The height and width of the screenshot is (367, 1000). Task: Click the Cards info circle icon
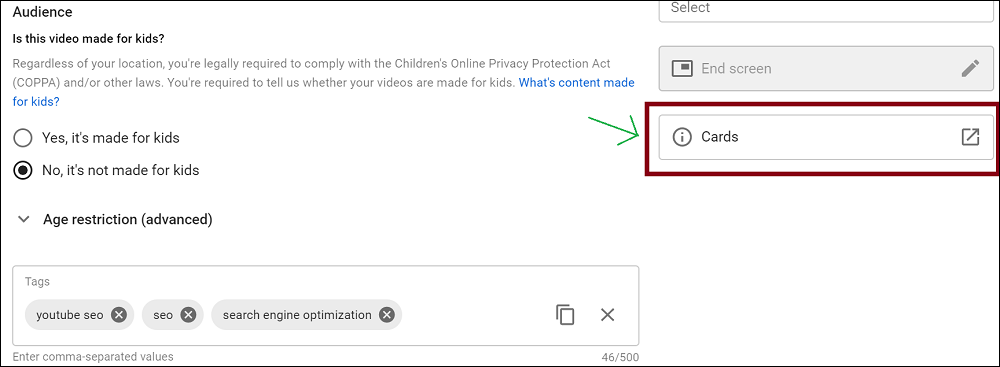tap(682, 137)
